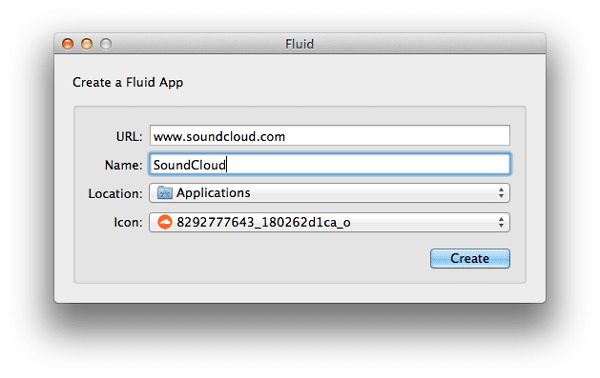Click the Fluid title in the title bar
The image size is (600, 378).
(x=300, y=44)
